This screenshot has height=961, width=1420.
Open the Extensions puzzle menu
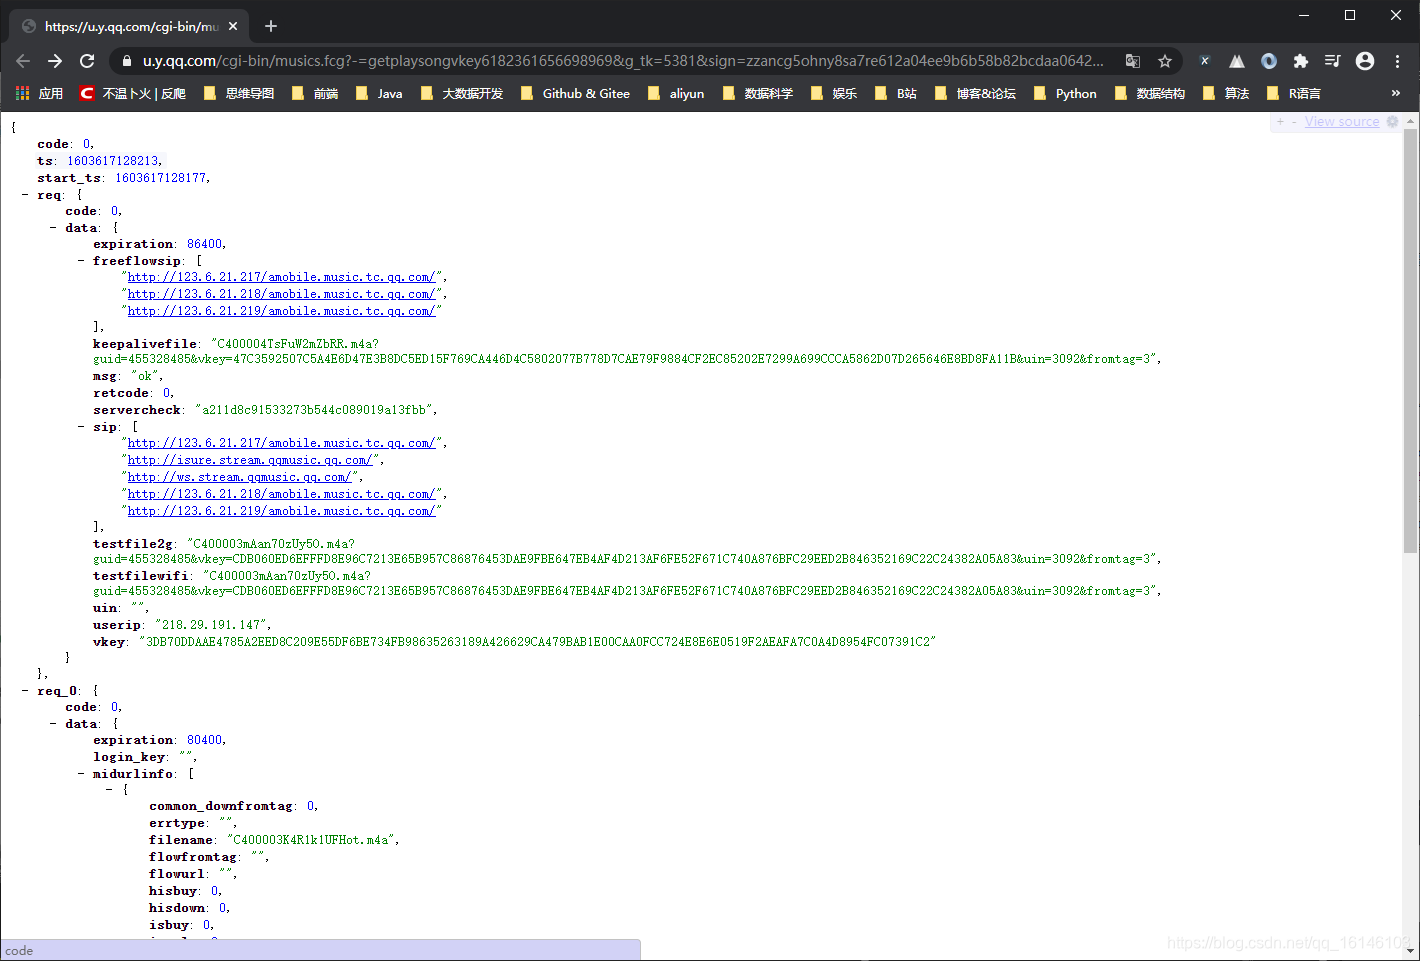(1300, 61)
